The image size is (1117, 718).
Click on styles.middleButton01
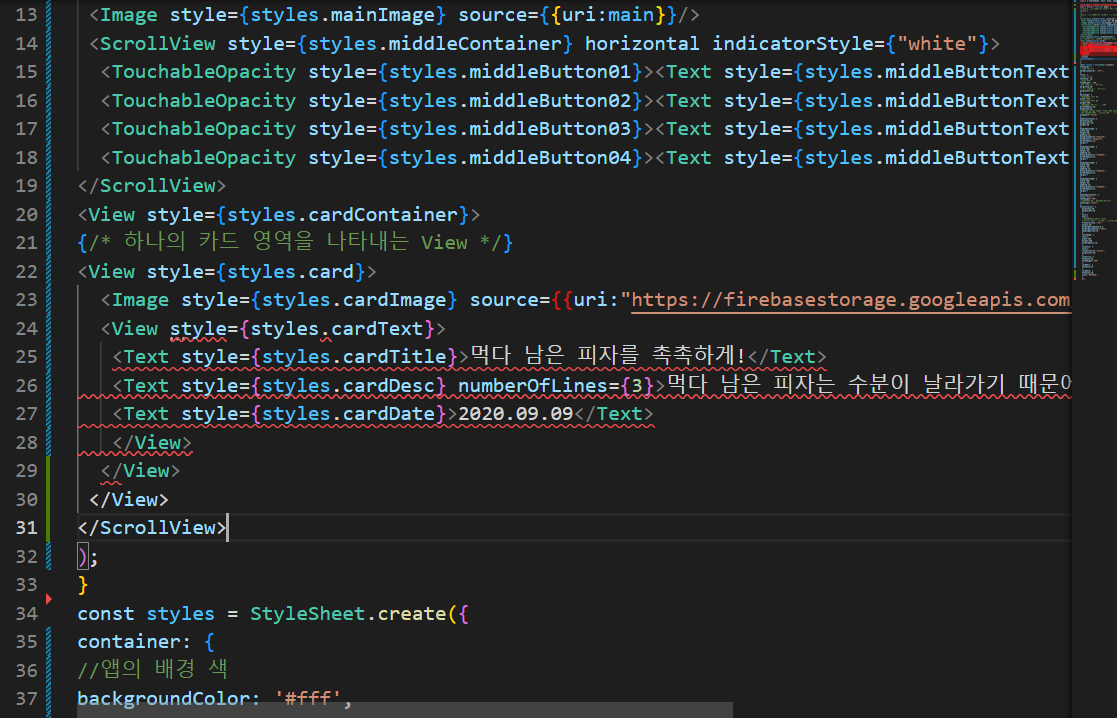510,72
